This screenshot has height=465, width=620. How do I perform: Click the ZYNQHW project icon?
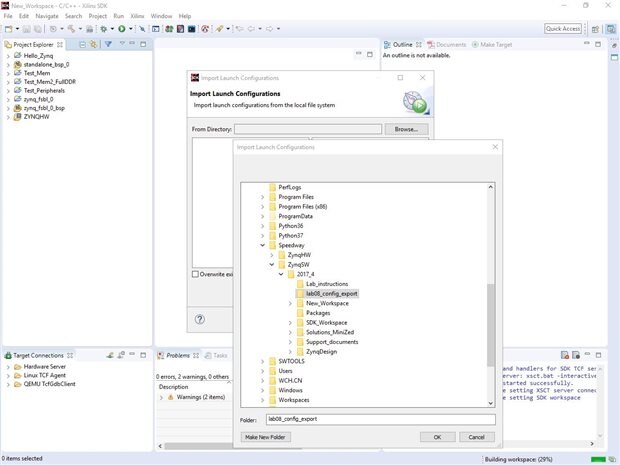point(17,116)
